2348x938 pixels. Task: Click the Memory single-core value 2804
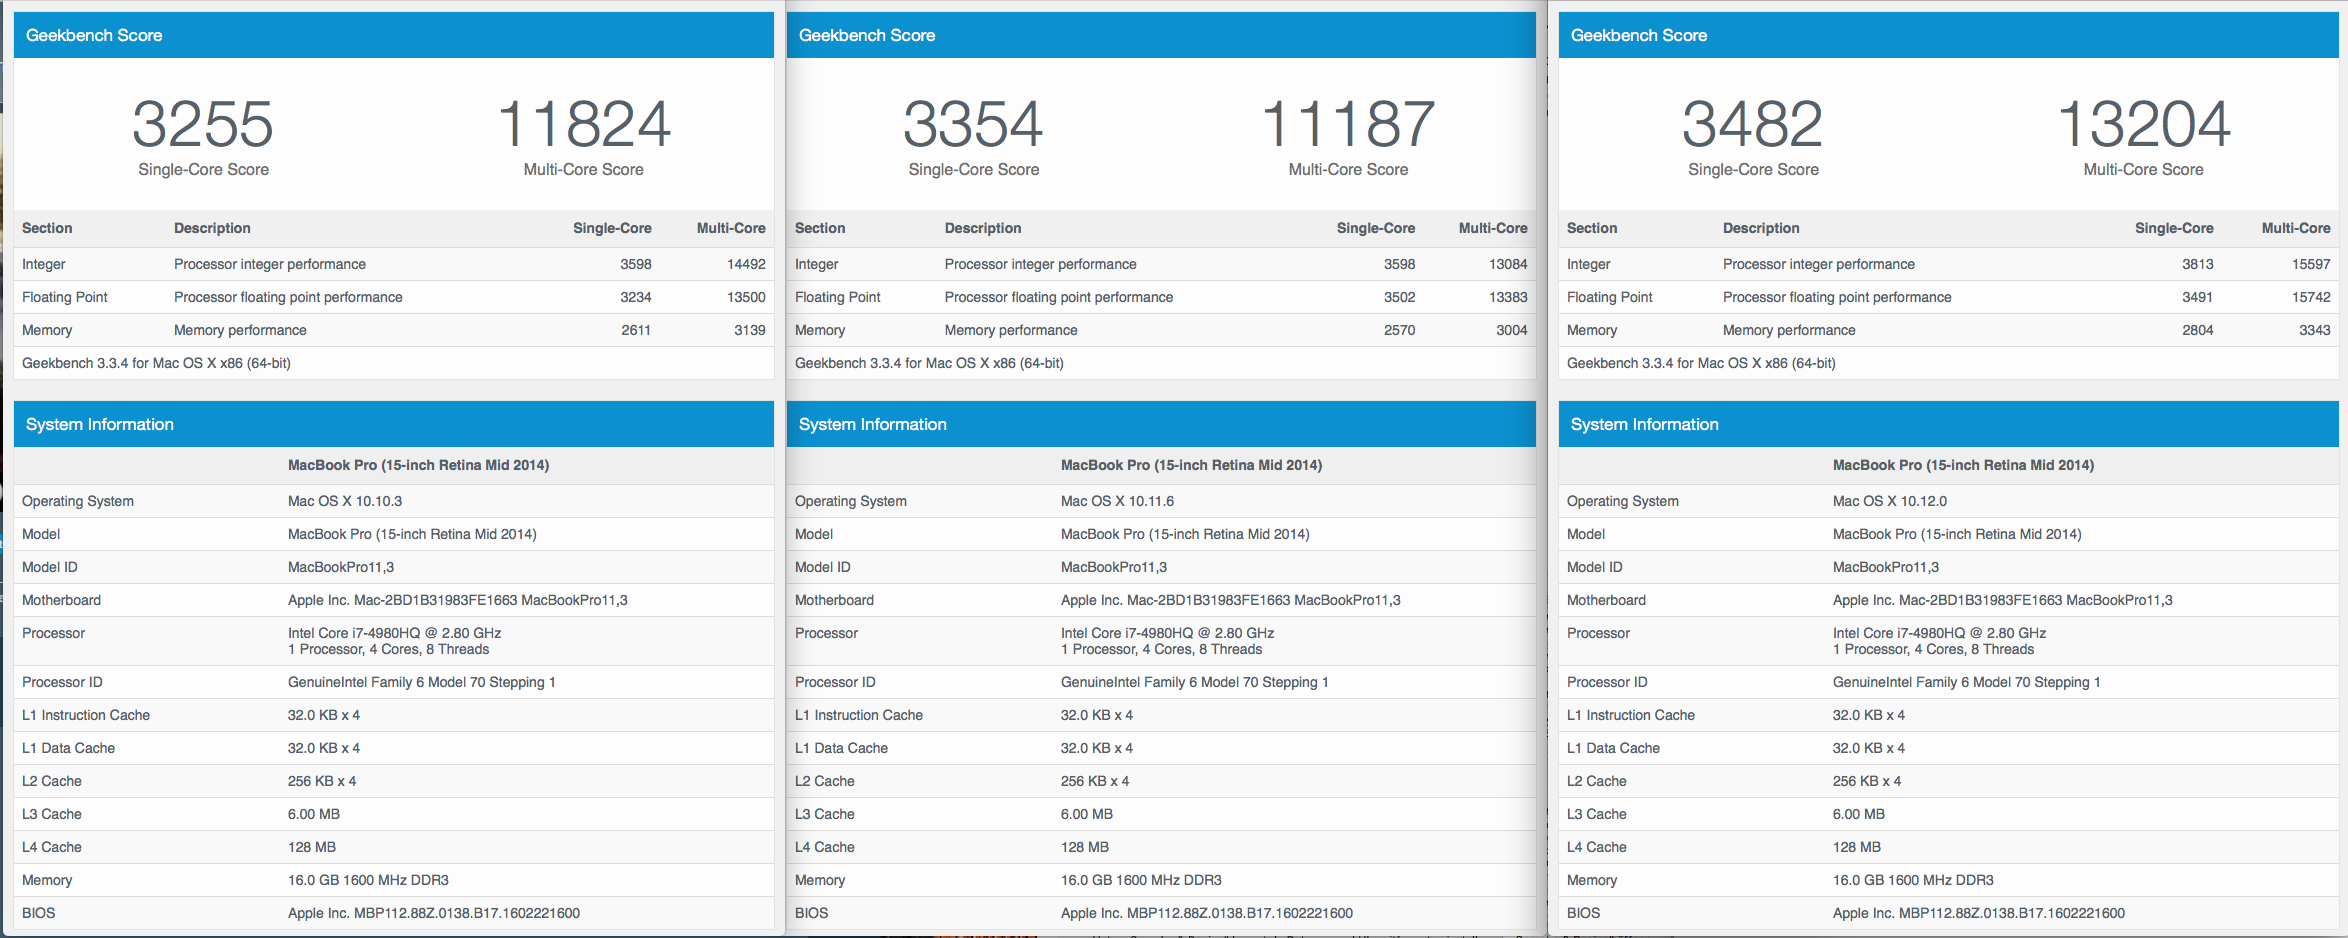coord(2198,330)
